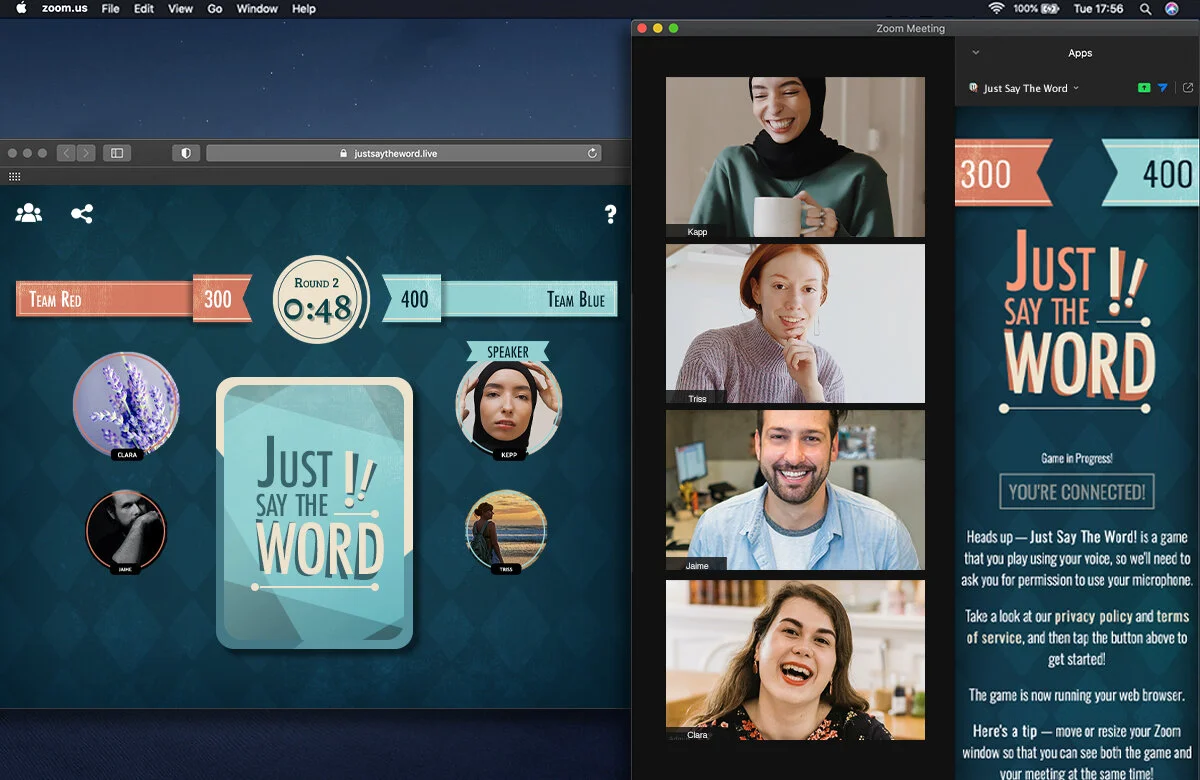This screenshot has width=1200, height=780.
Task: Click the Just Say The Word card
Action: click(x=314, y=512)
